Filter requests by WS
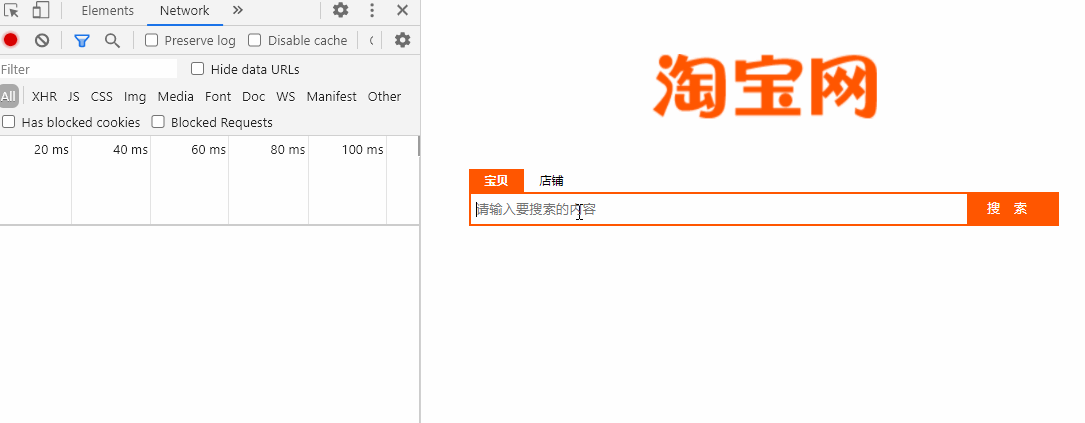Image resolution: width=1085 pixels, height=423 pixels. tap(286, 96)
